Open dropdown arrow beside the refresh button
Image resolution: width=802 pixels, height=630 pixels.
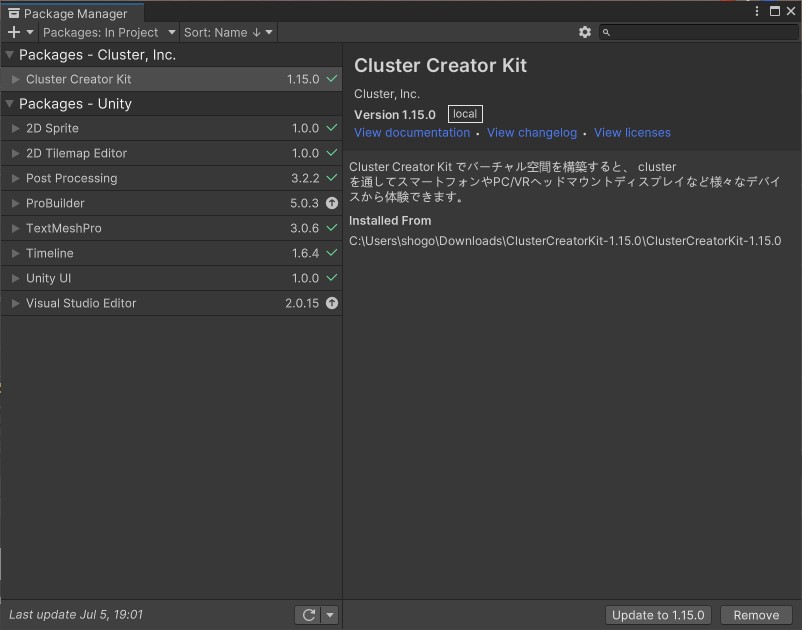coord(330,615)
